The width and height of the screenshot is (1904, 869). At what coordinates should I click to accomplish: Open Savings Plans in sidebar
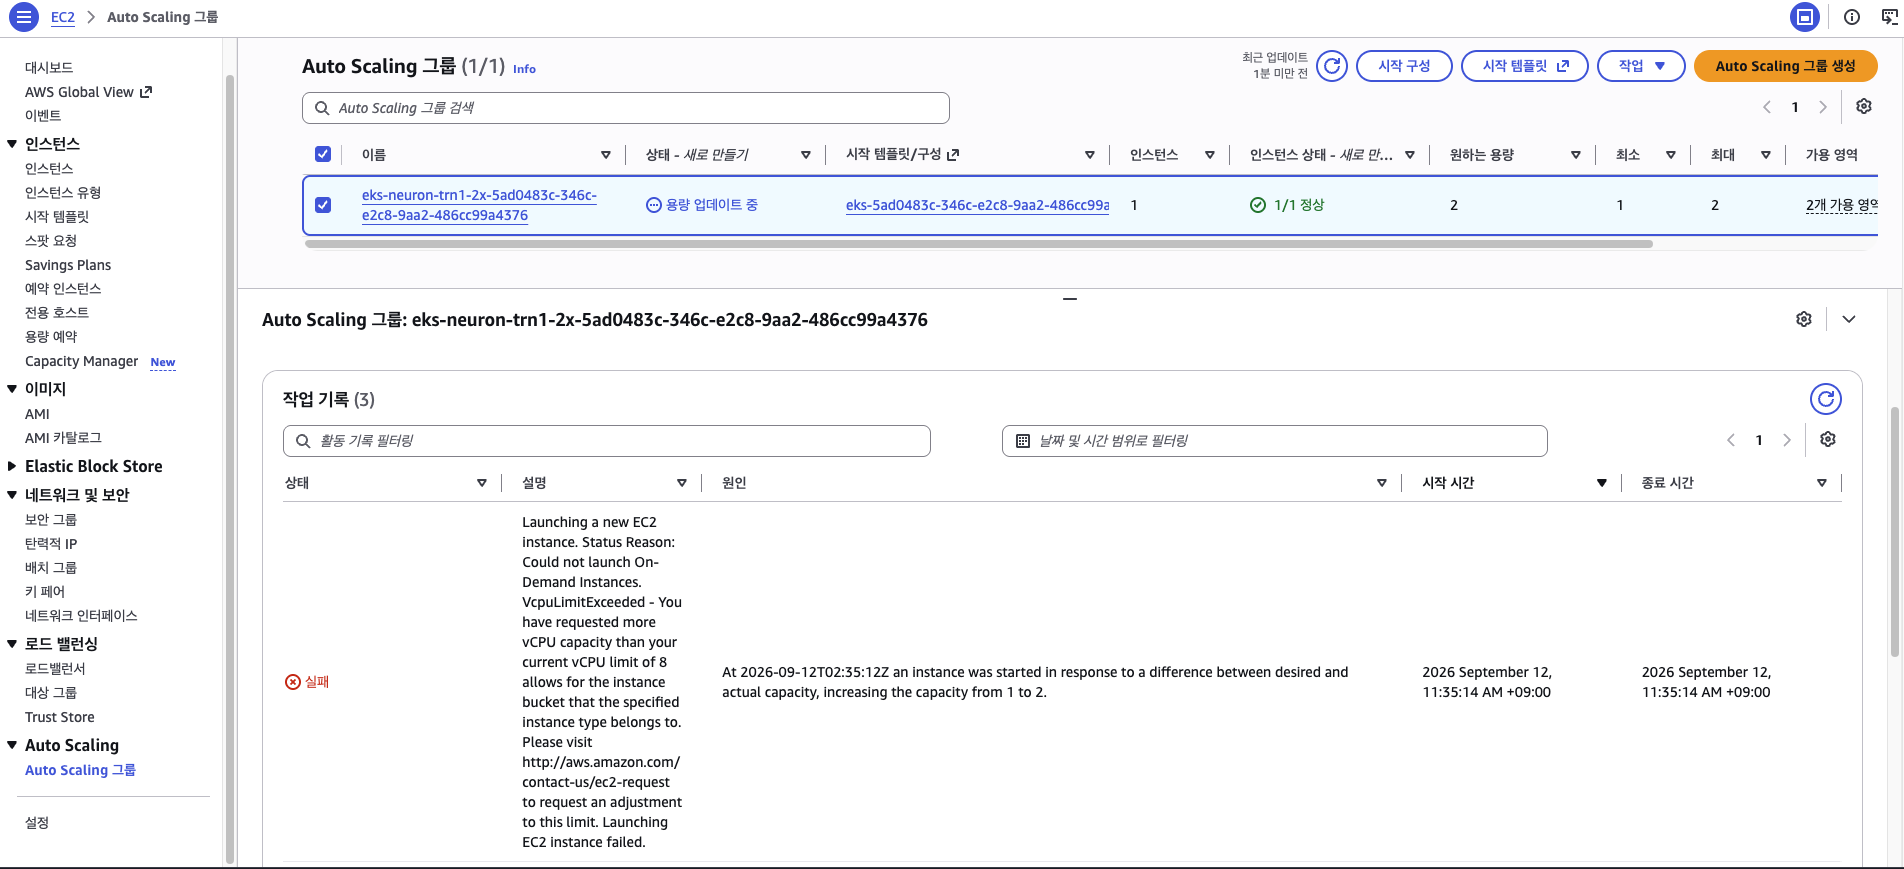[68, 265]
